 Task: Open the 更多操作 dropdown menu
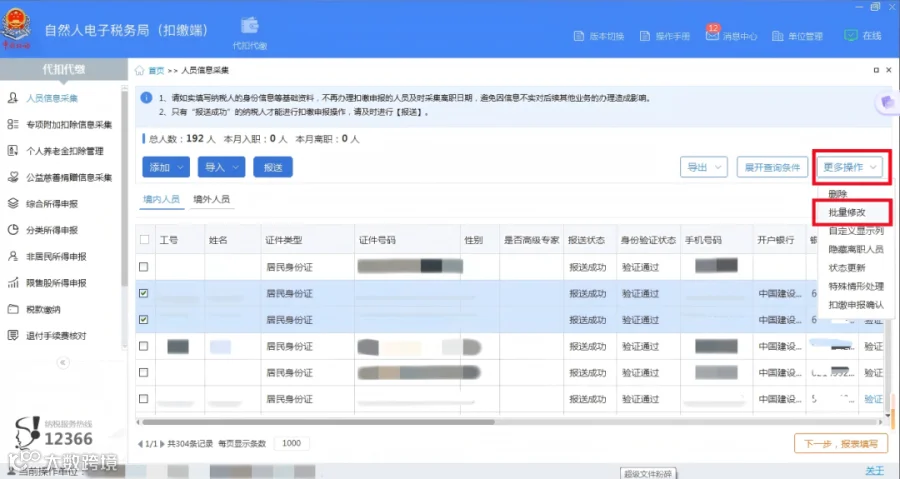click(x=850, y=167)
